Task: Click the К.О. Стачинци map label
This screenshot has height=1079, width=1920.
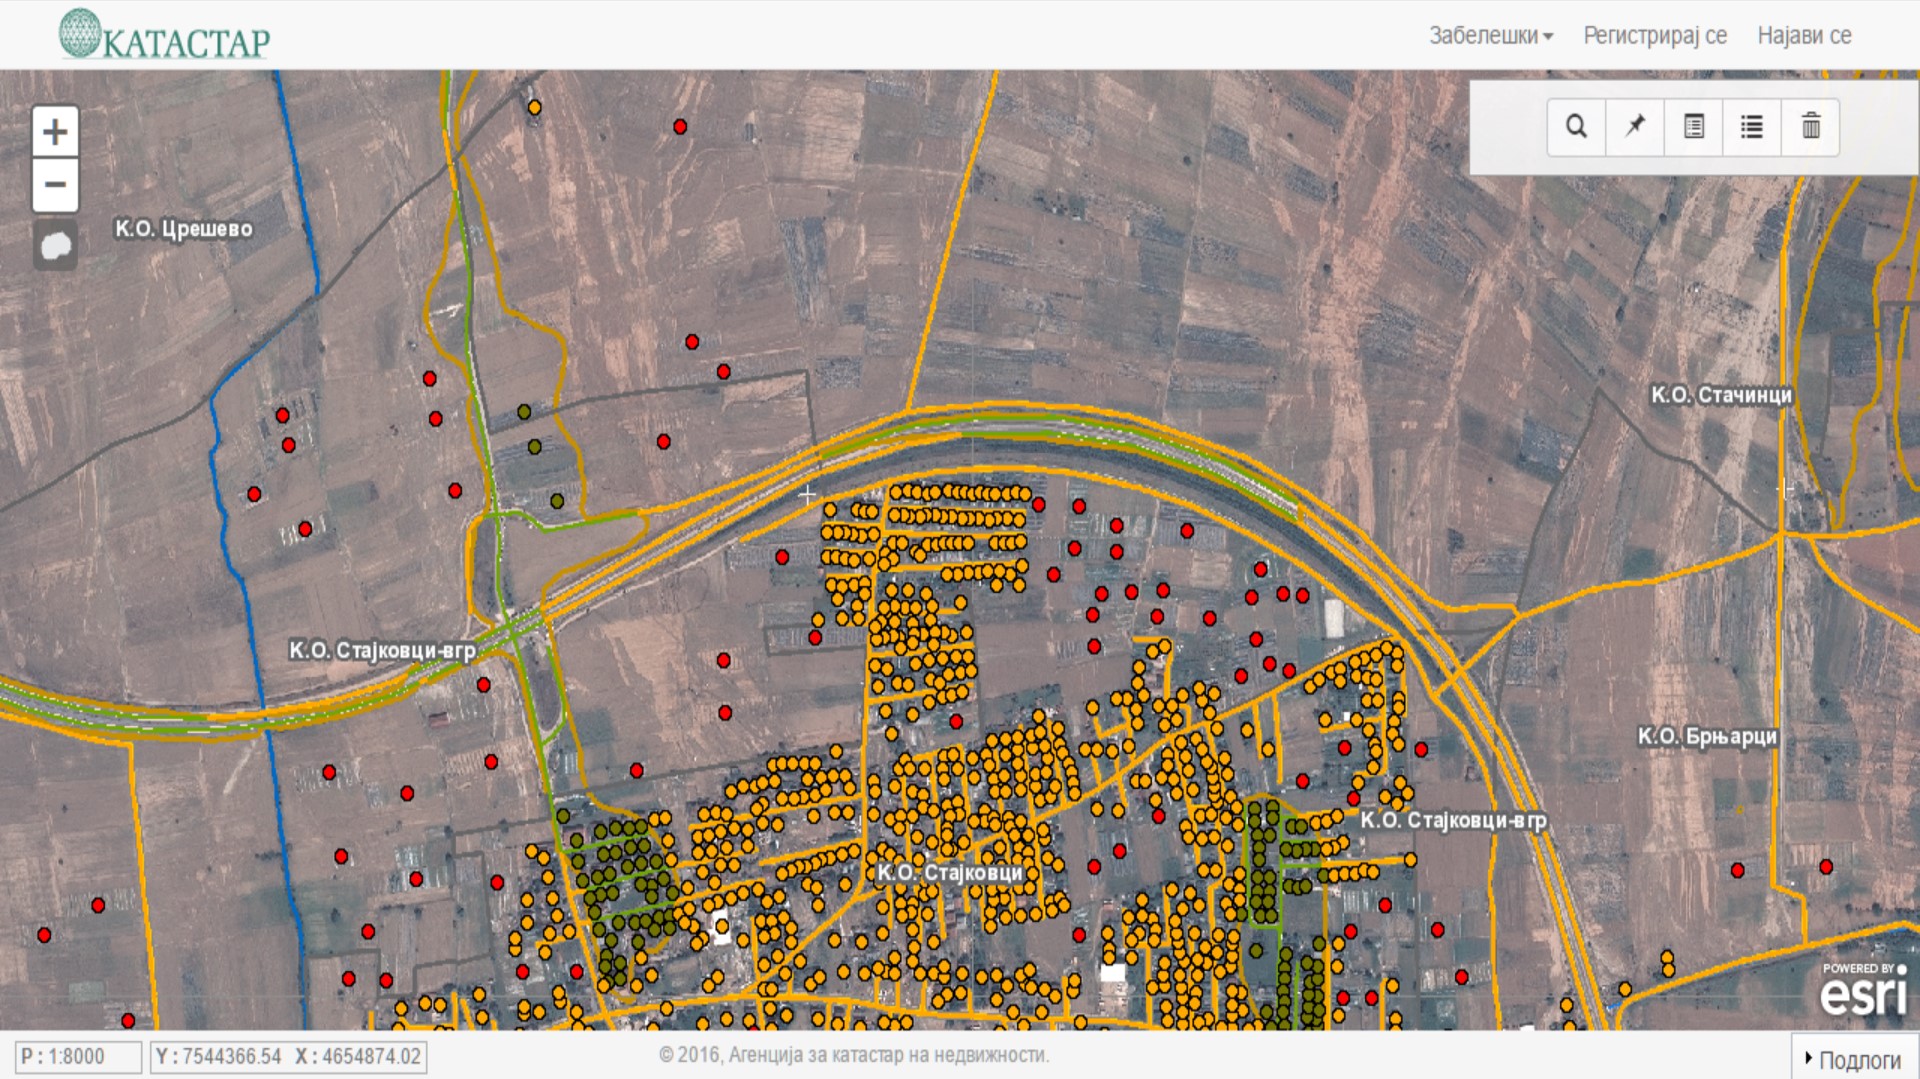Action: [1721, 395]
